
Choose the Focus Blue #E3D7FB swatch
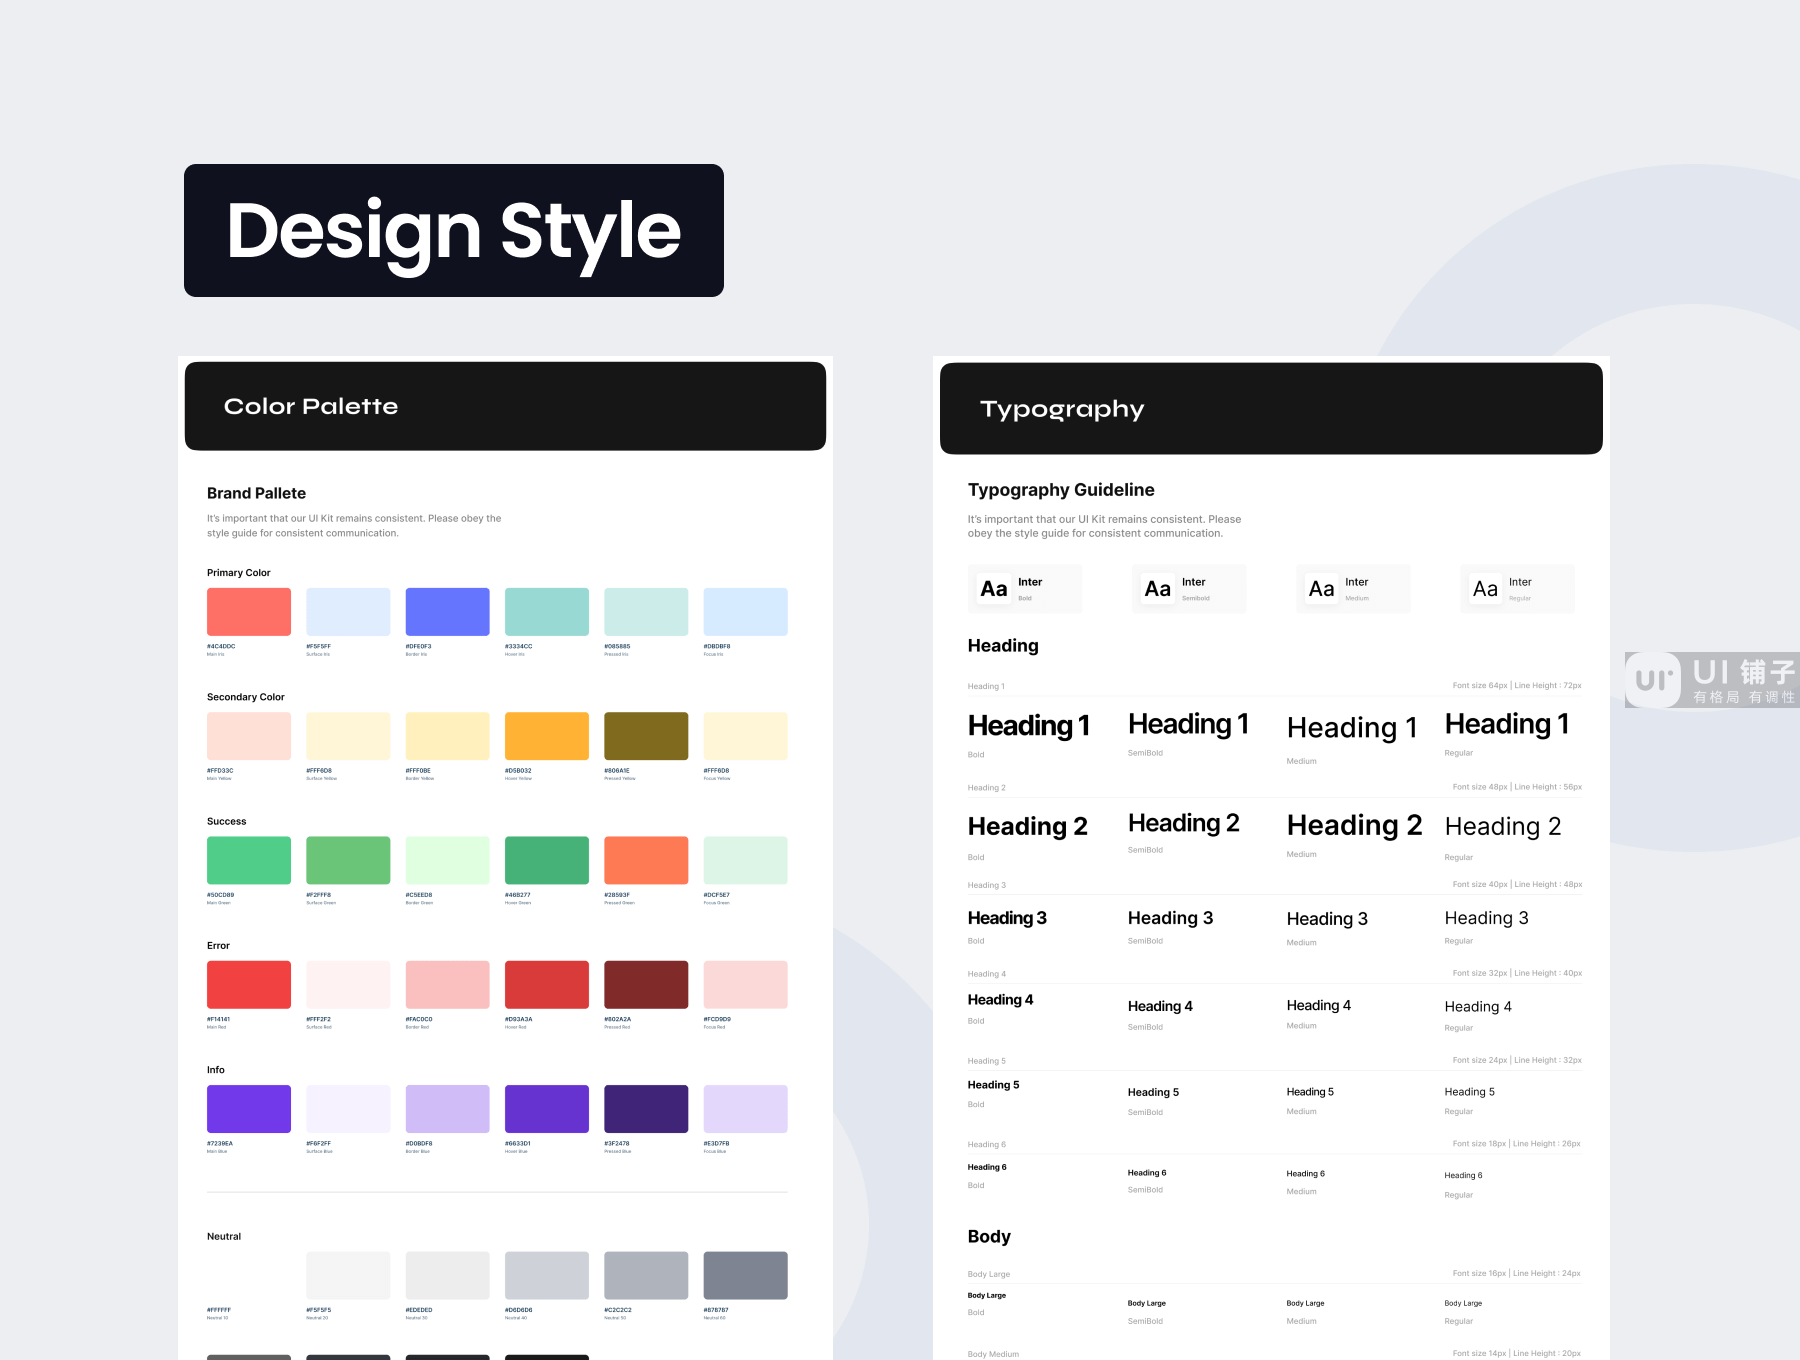point(746,1109)
